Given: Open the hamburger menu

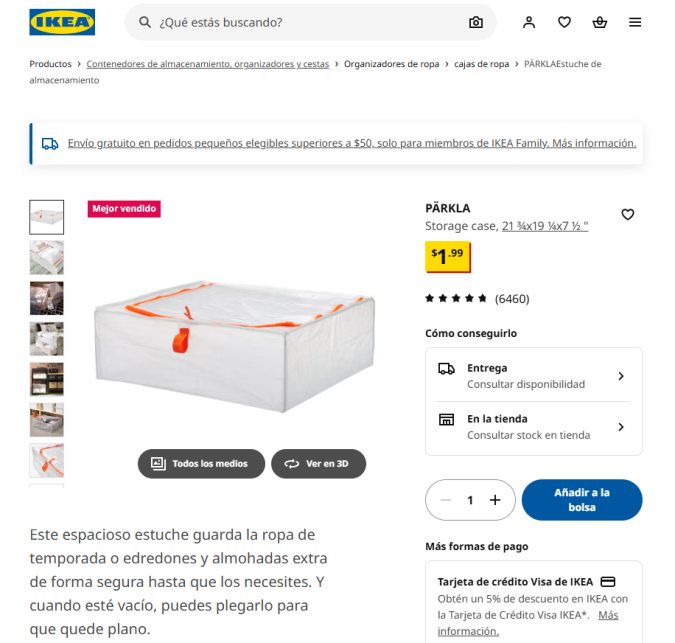Looking at the screenshot, I should 635,22.
